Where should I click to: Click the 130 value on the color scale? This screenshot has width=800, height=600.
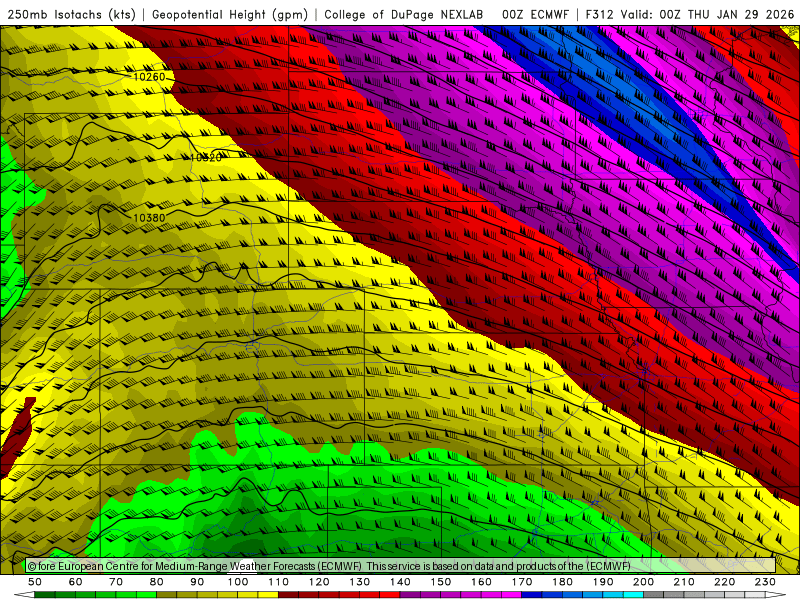360,582
